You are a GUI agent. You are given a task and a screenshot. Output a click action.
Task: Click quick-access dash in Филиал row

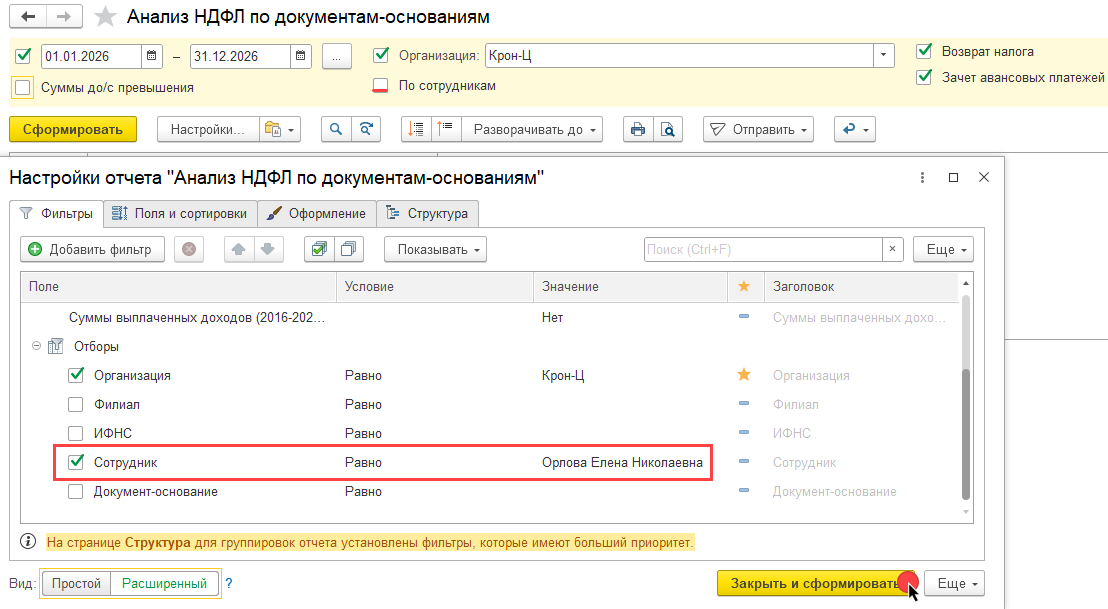(x=744, y=404)
